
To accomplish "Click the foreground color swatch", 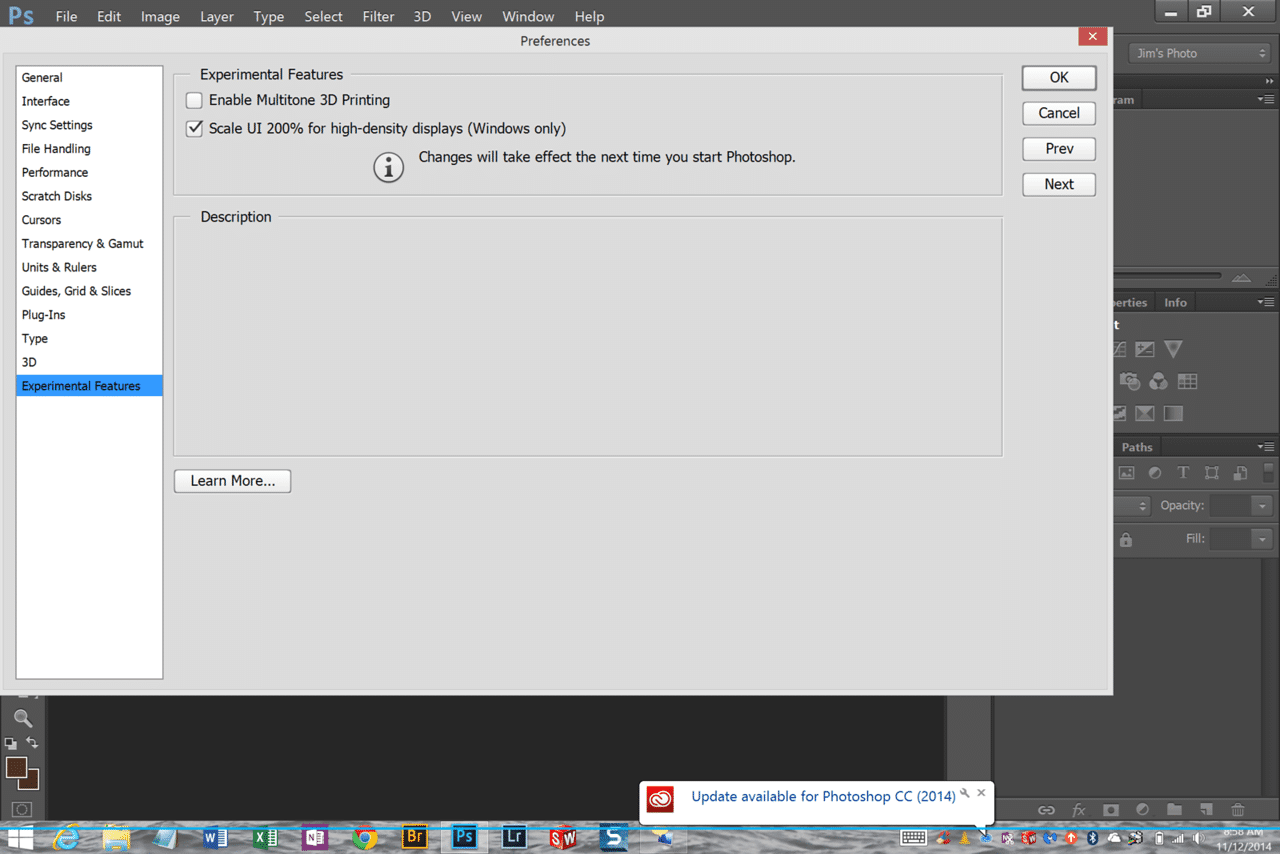I will 16,767.
